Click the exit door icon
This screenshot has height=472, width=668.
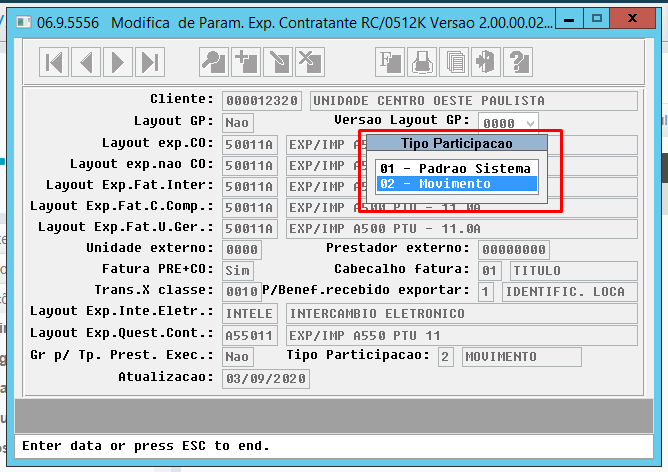tap(486, 62)
